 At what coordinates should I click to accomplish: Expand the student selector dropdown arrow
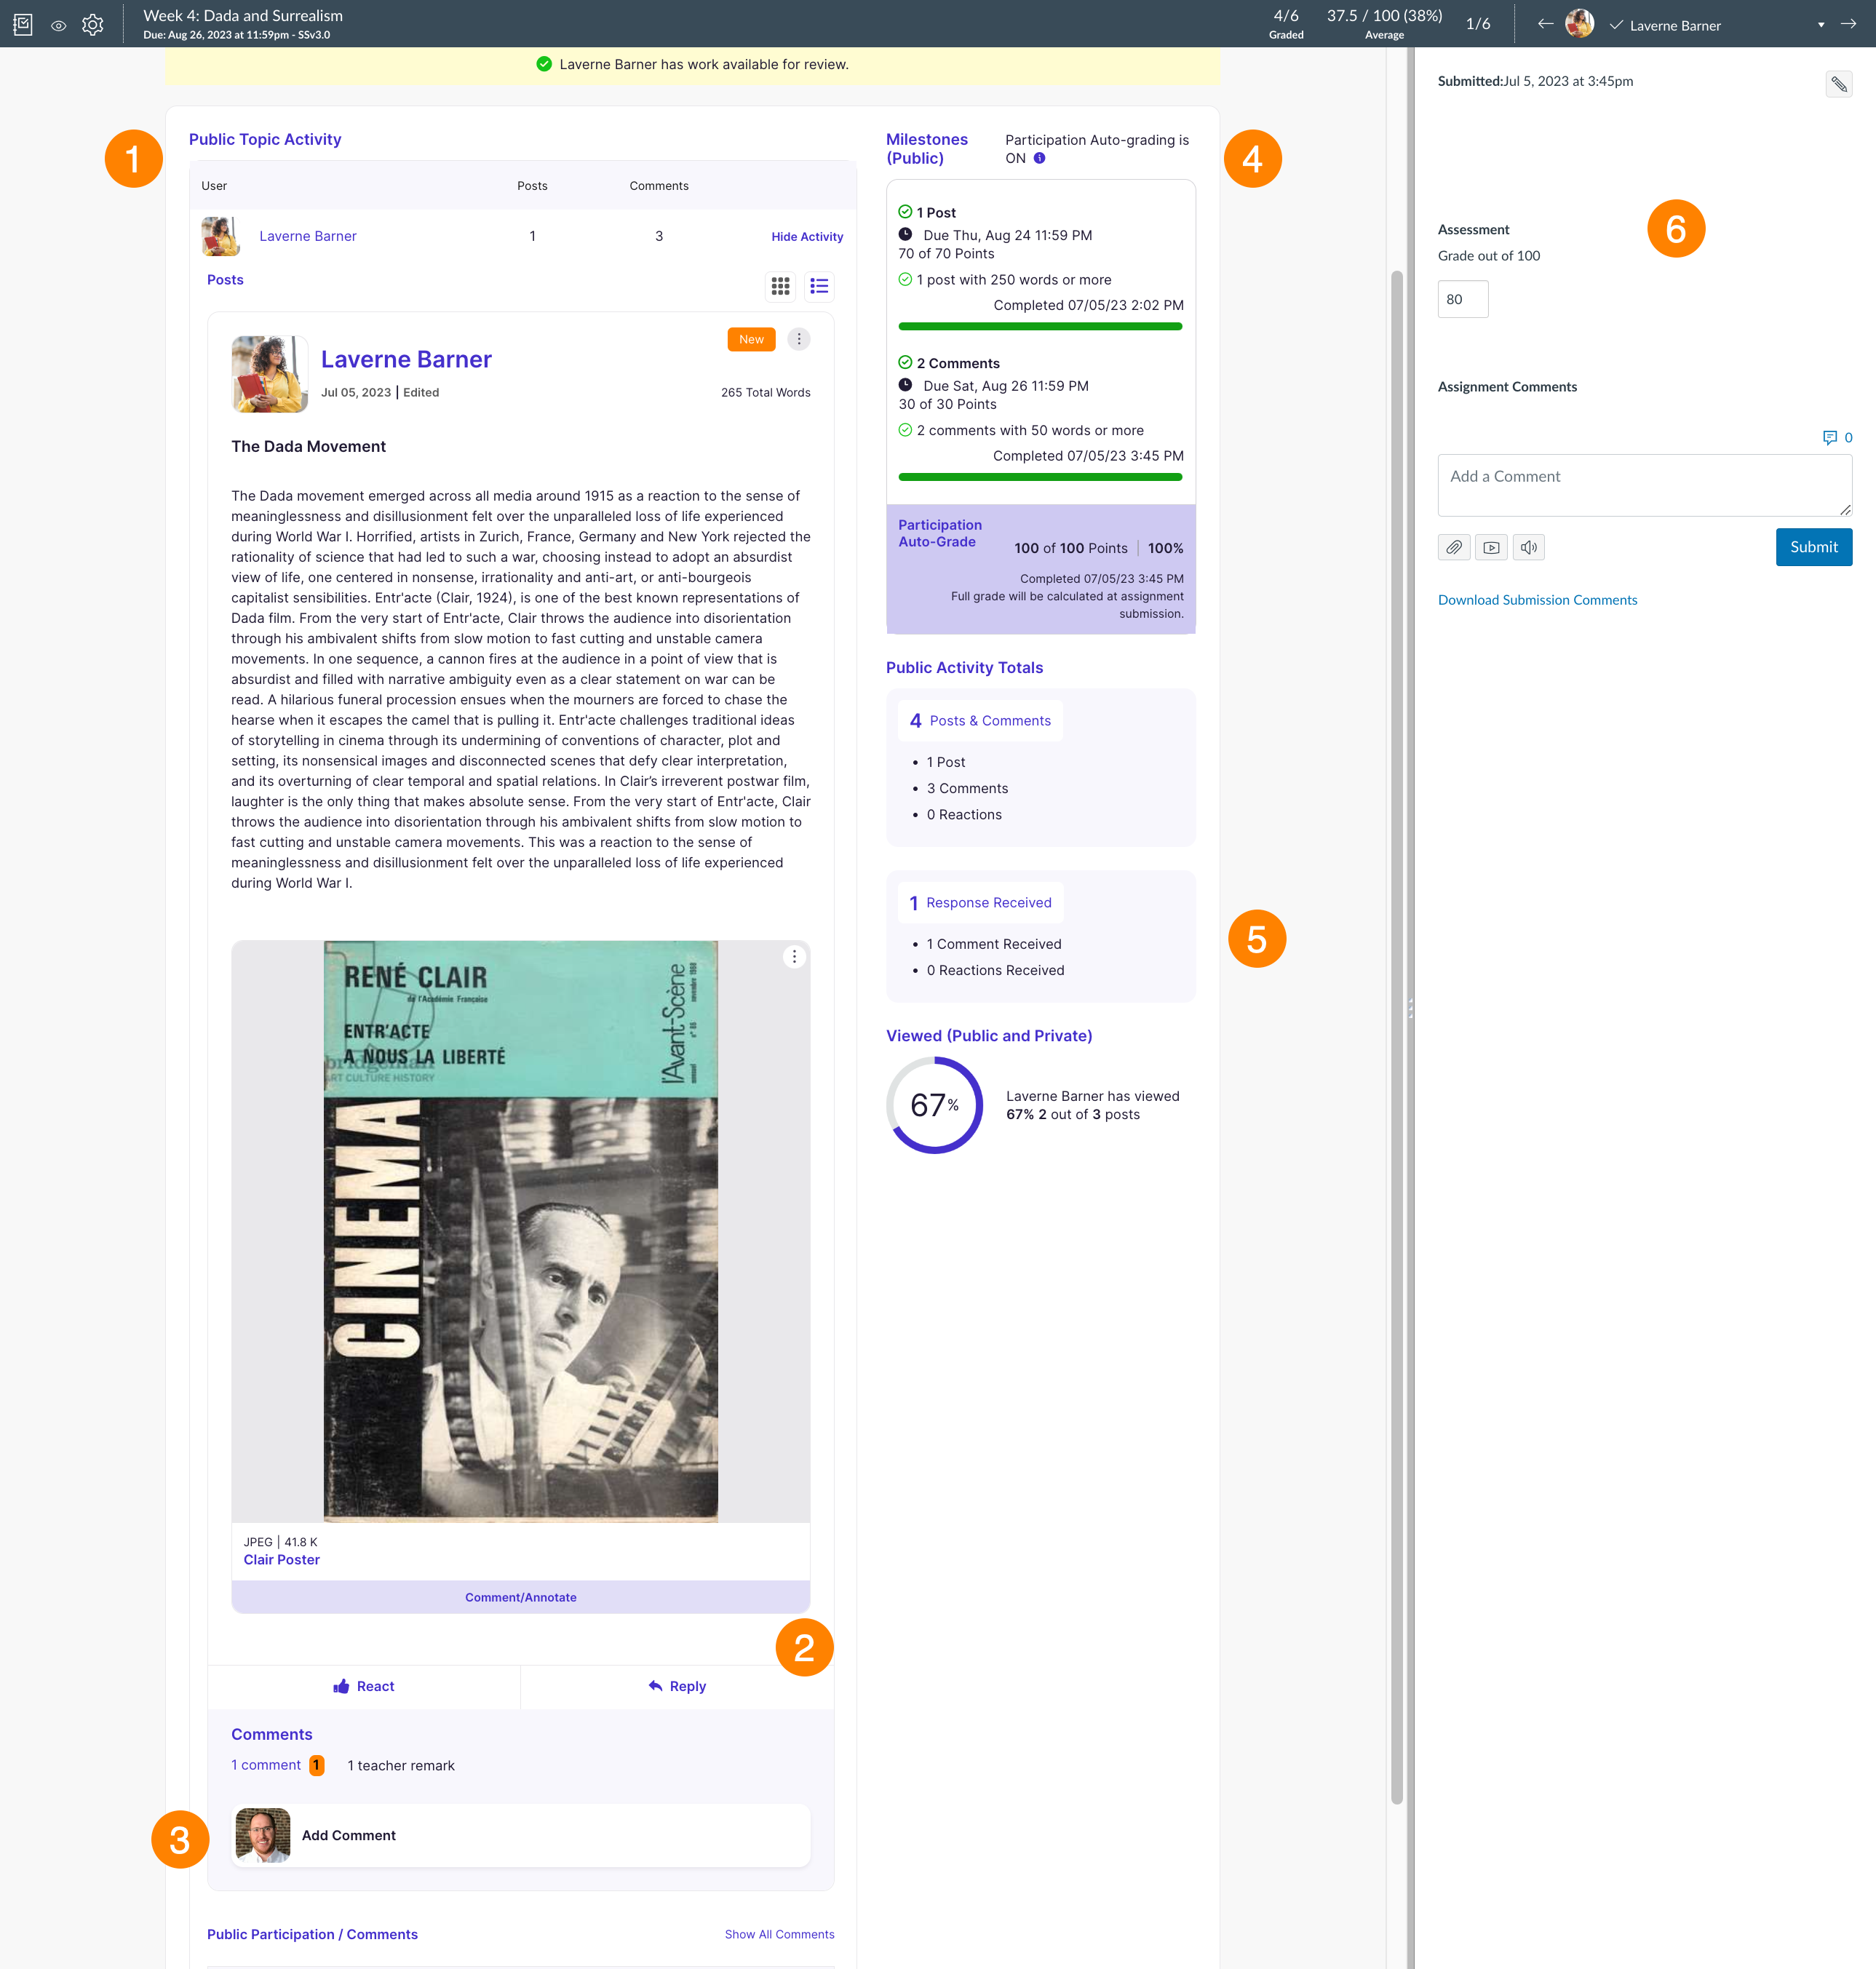coord(1821,25)
